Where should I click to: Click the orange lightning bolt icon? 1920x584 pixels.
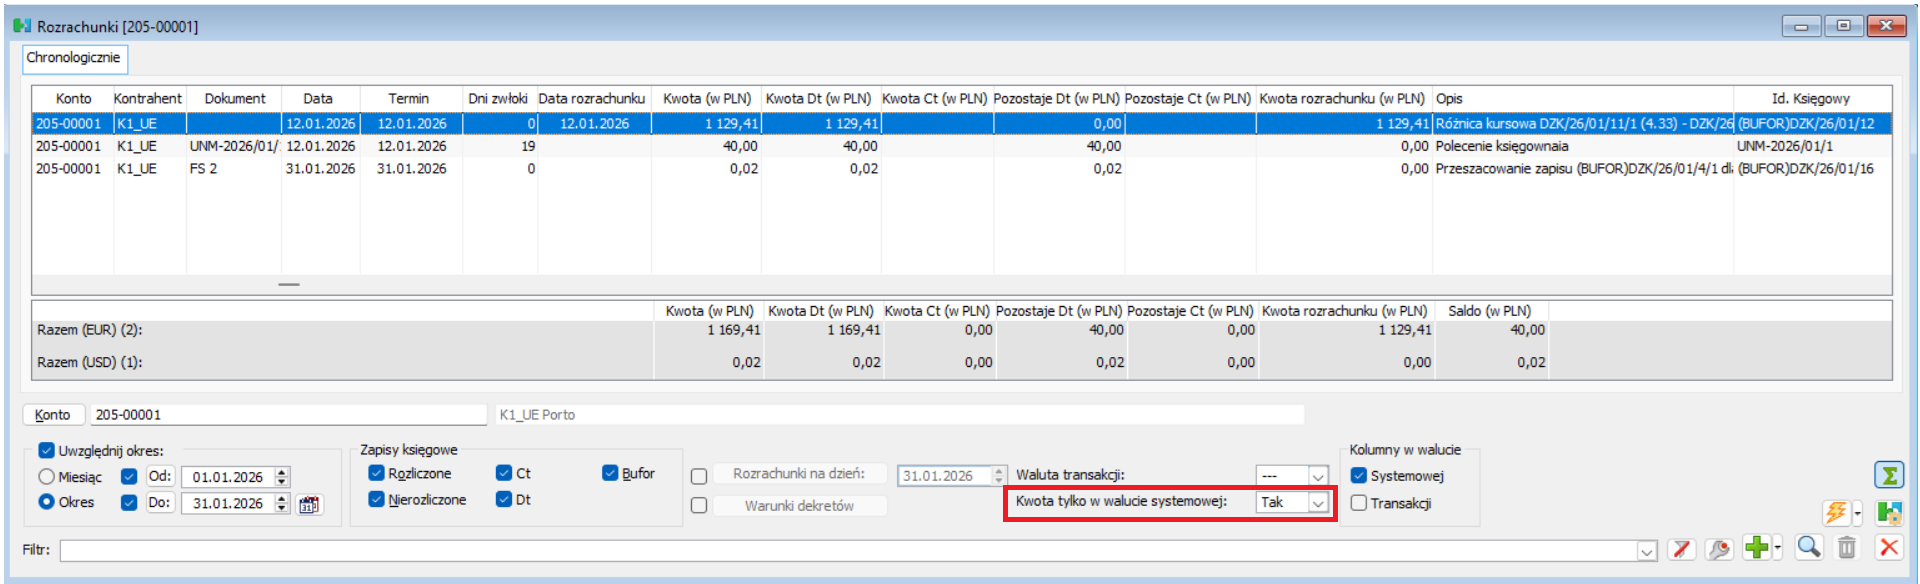(x=1835, y=513)
